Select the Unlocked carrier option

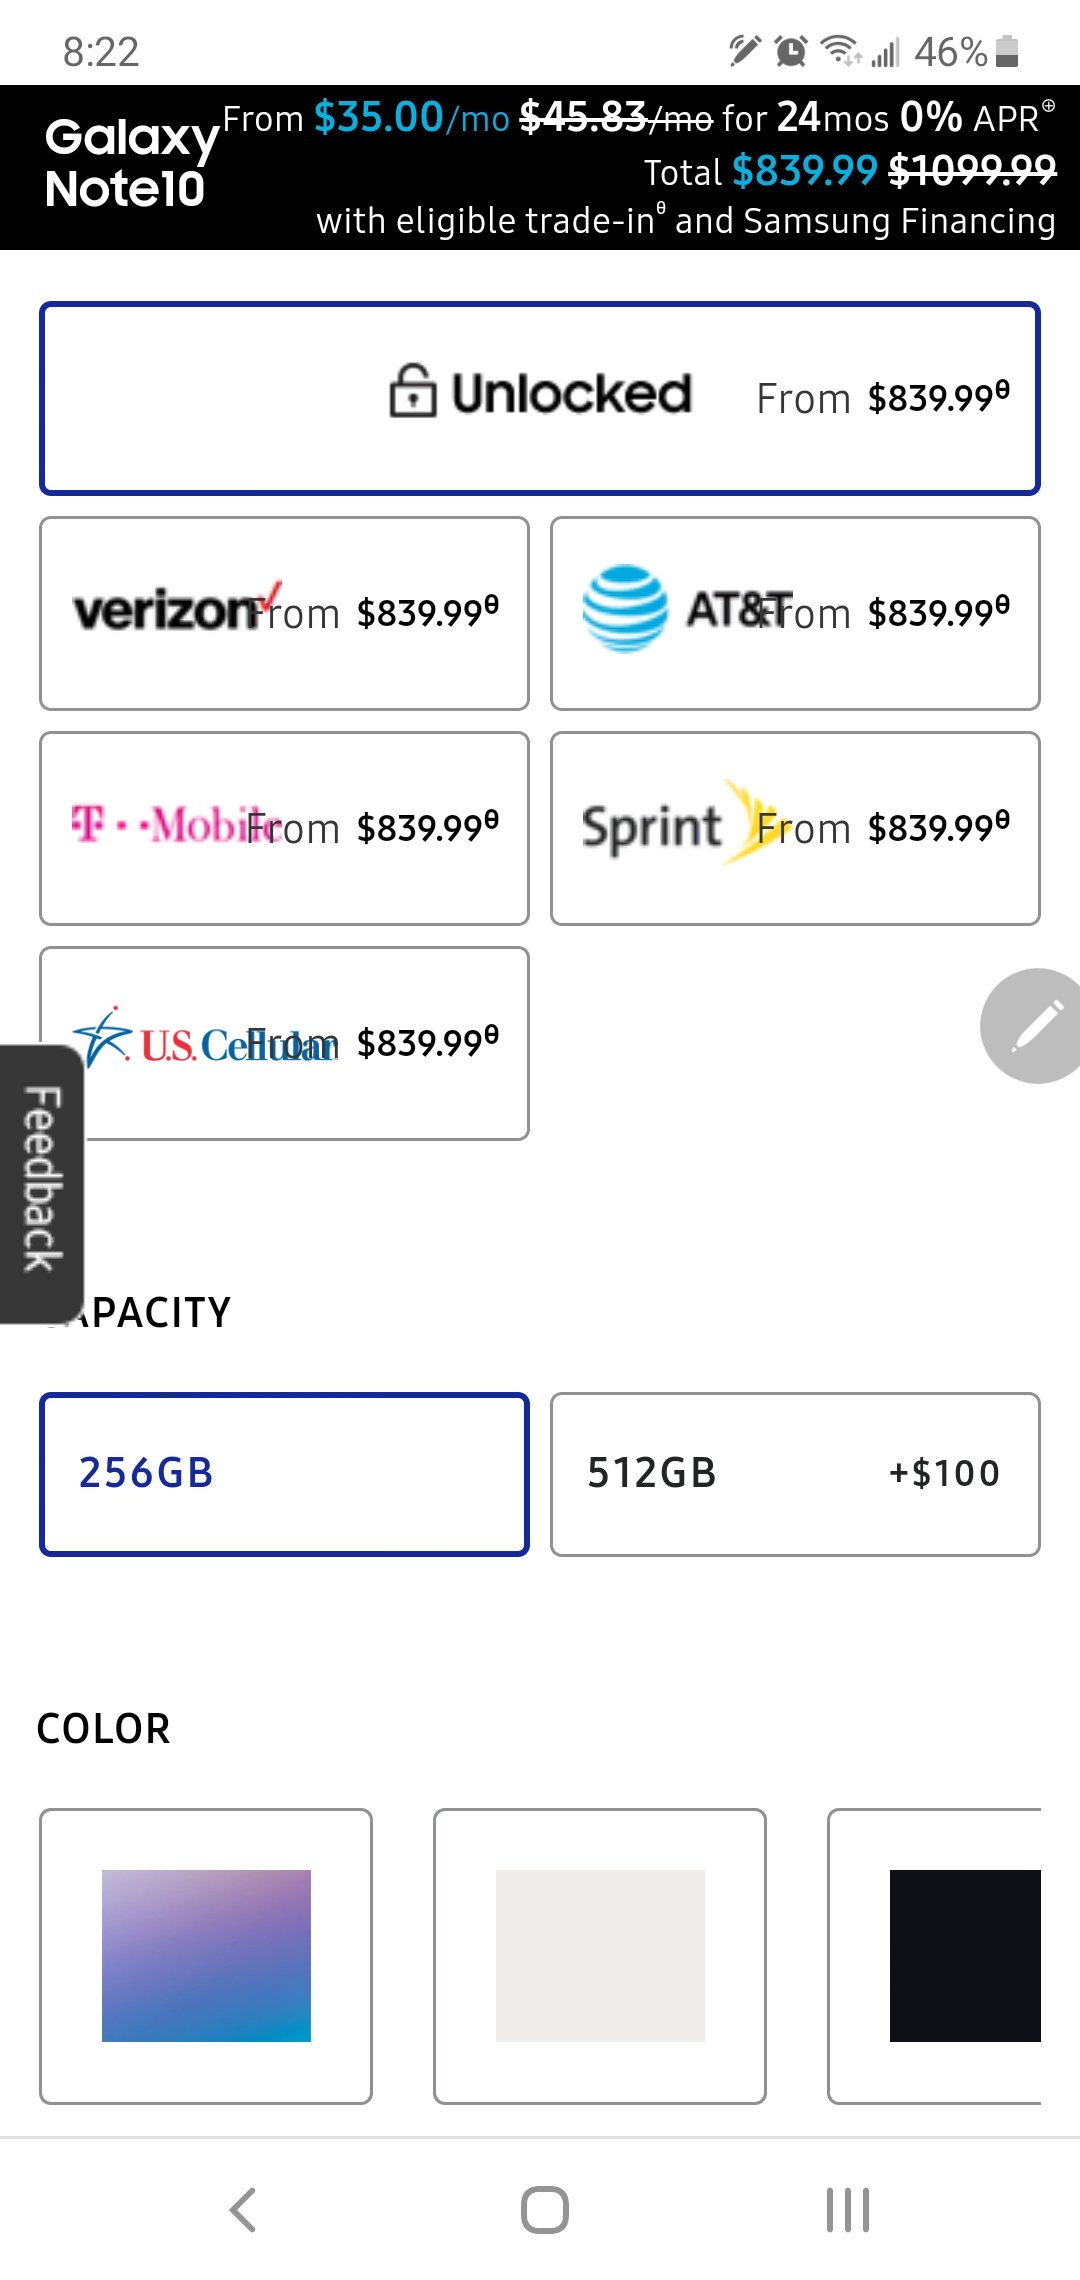point(540,398)
